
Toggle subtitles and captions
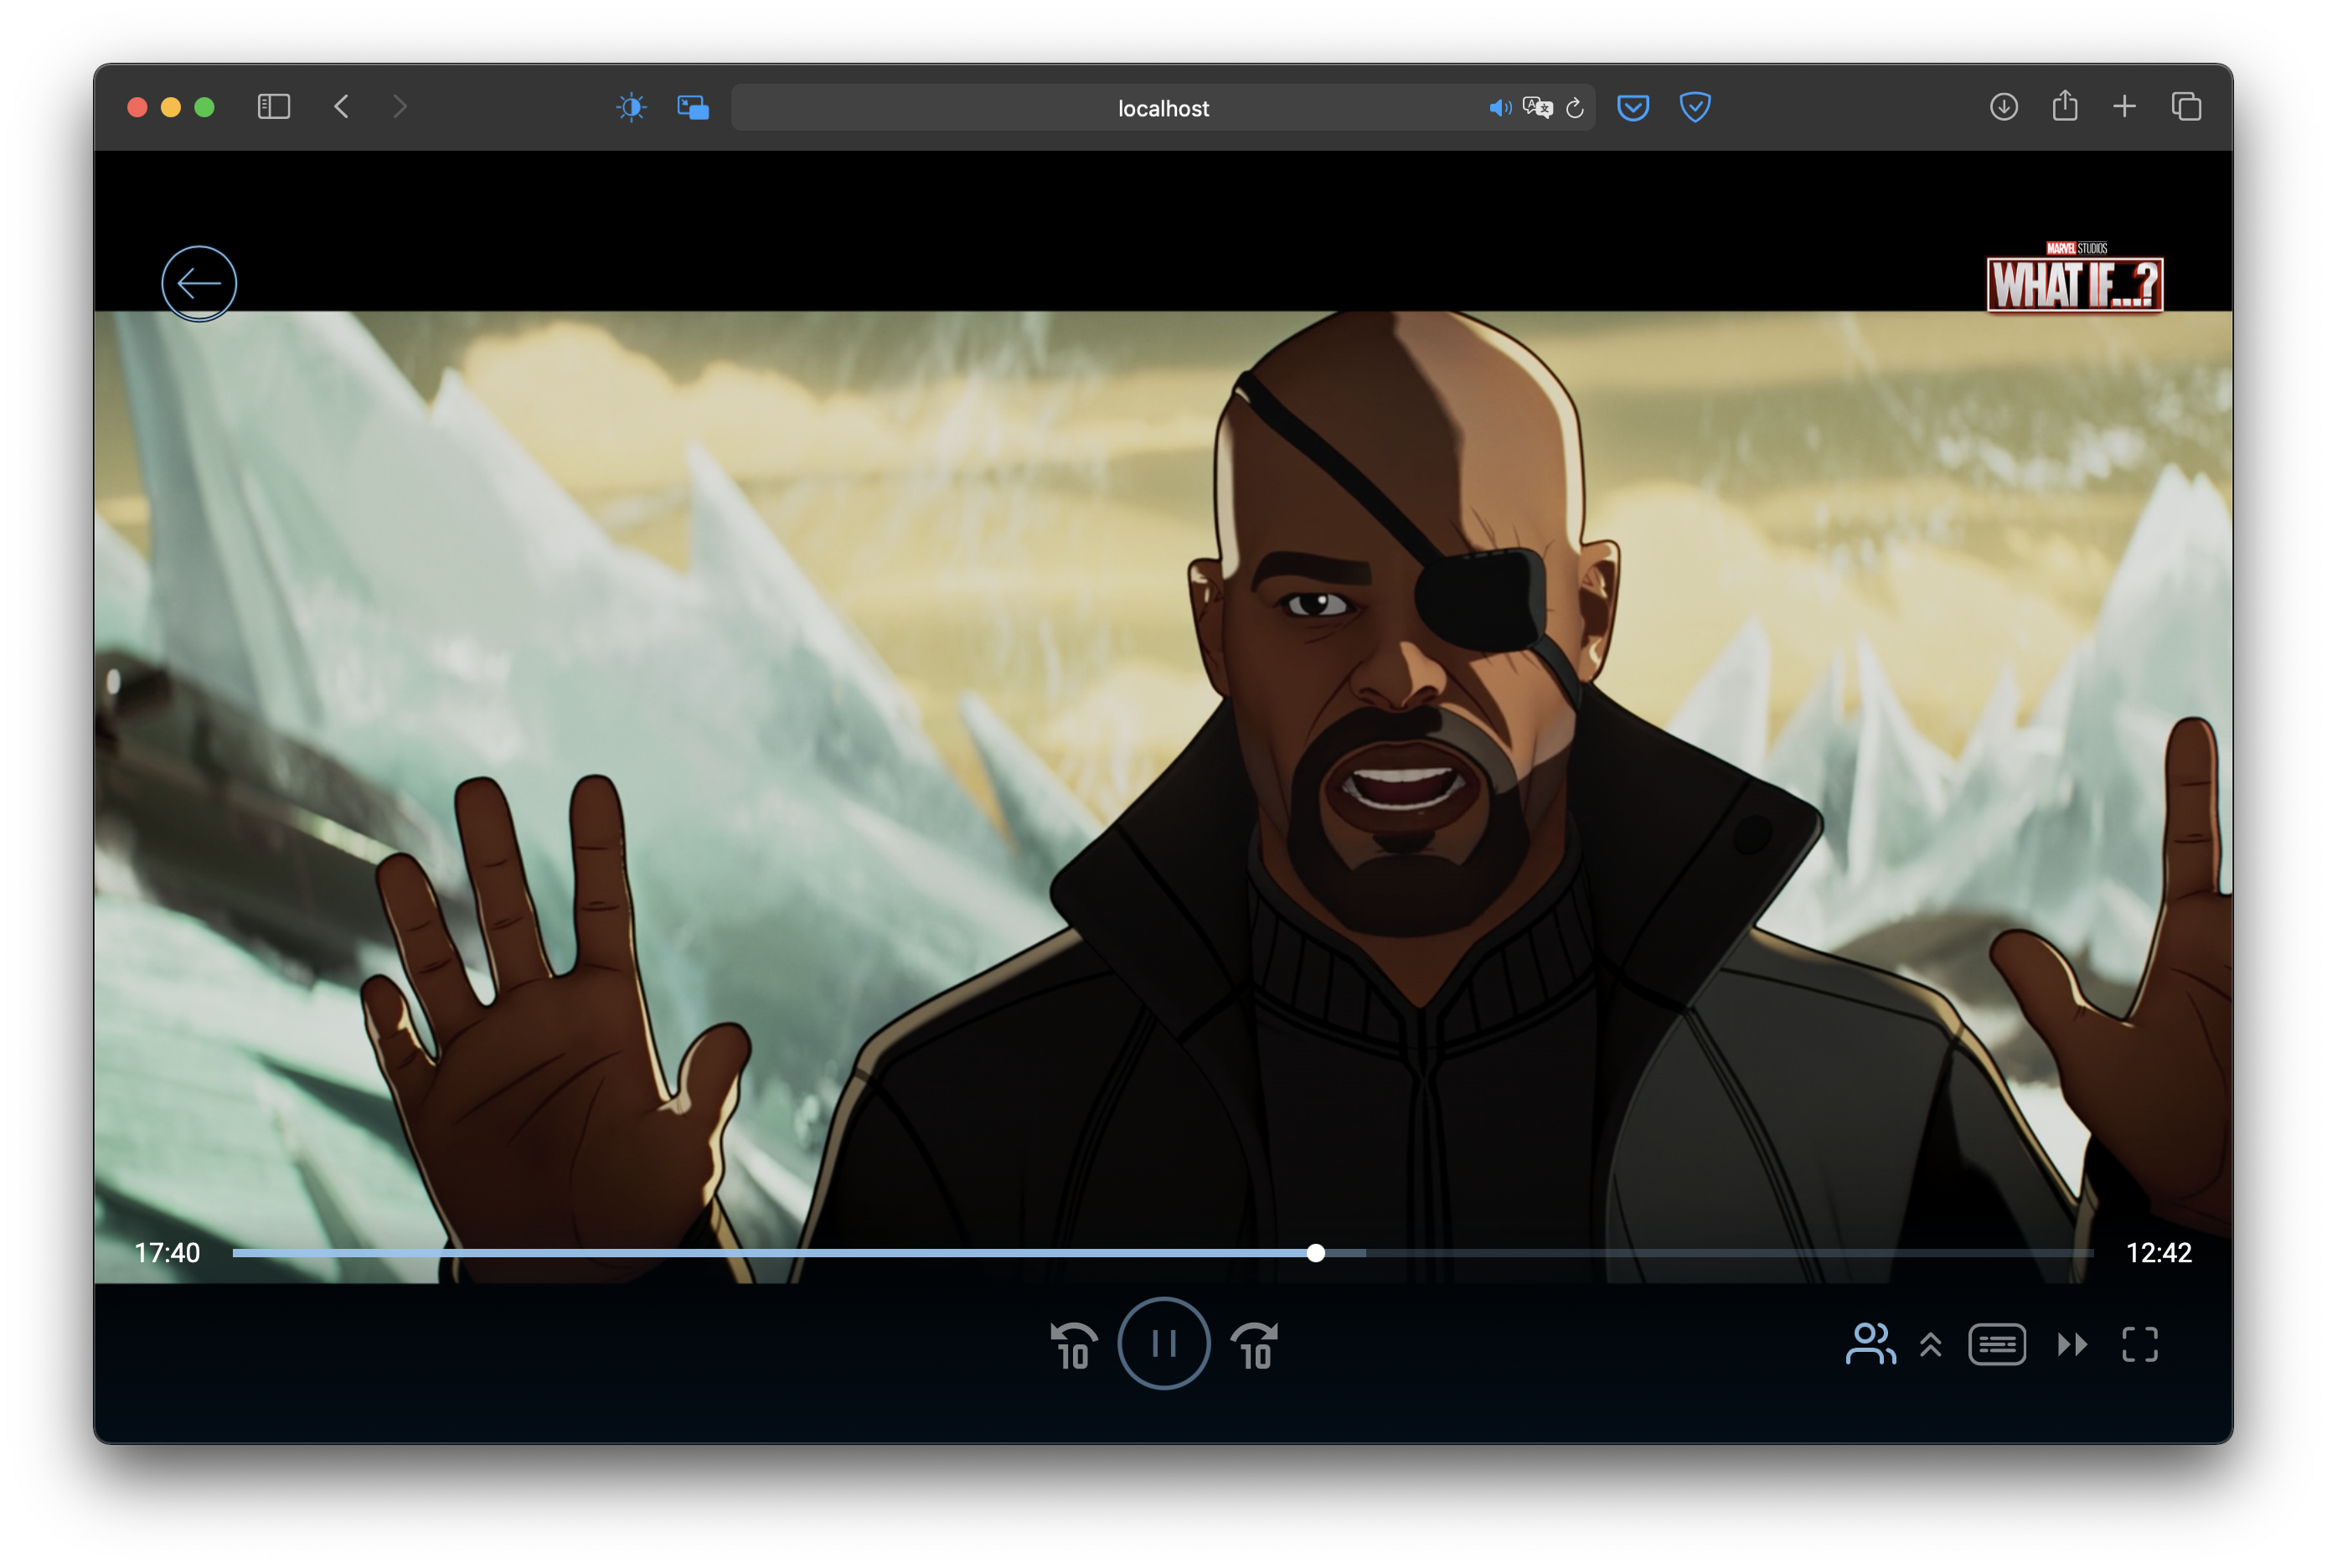pos(1997,1345)
